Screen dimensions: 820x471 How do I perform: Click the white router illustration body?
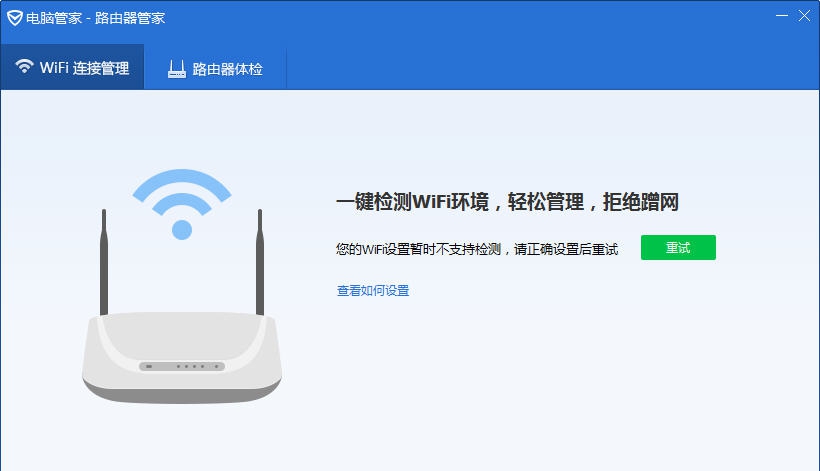(x=181, y=358)
